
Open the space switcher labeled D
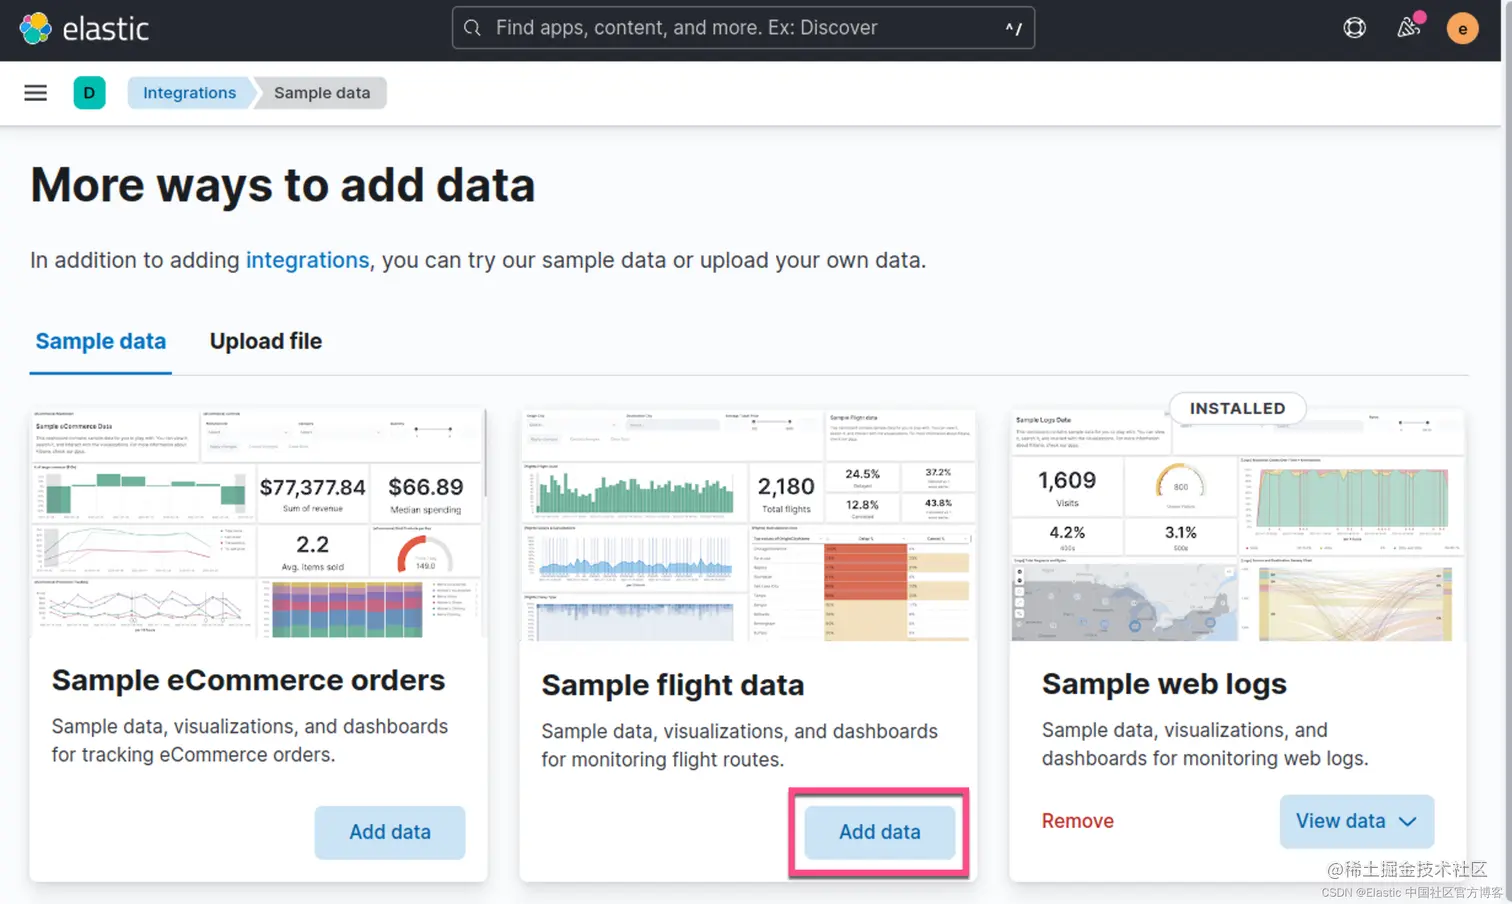click(89, 92)
